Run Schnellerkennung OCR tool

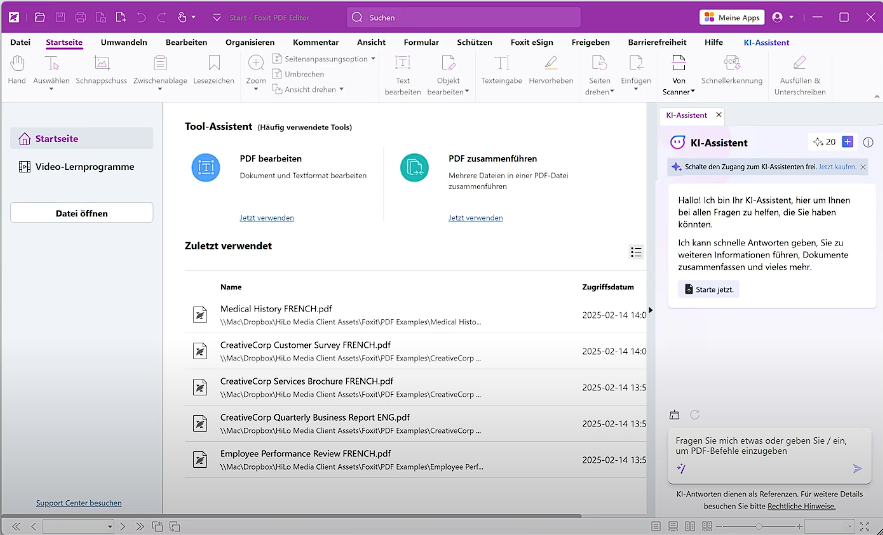click(x=732, y=70)
